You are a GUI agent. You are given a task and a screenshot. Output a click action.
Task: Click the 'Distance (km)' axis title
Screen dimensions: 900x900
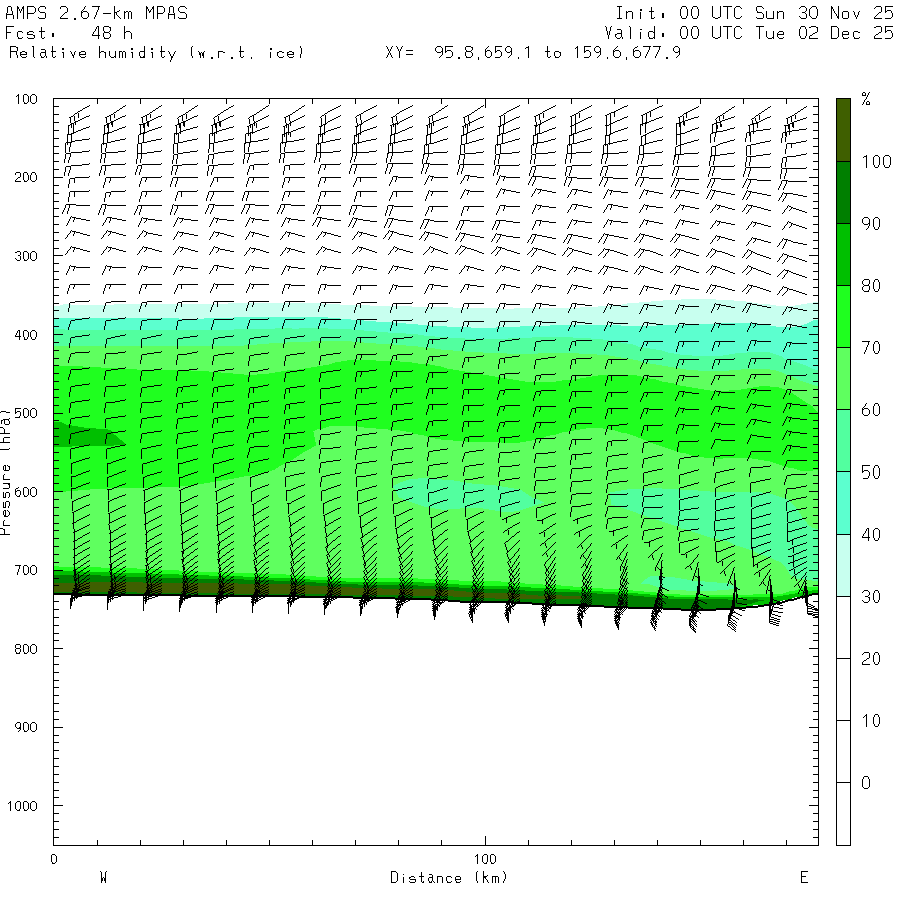pos(449,878)
